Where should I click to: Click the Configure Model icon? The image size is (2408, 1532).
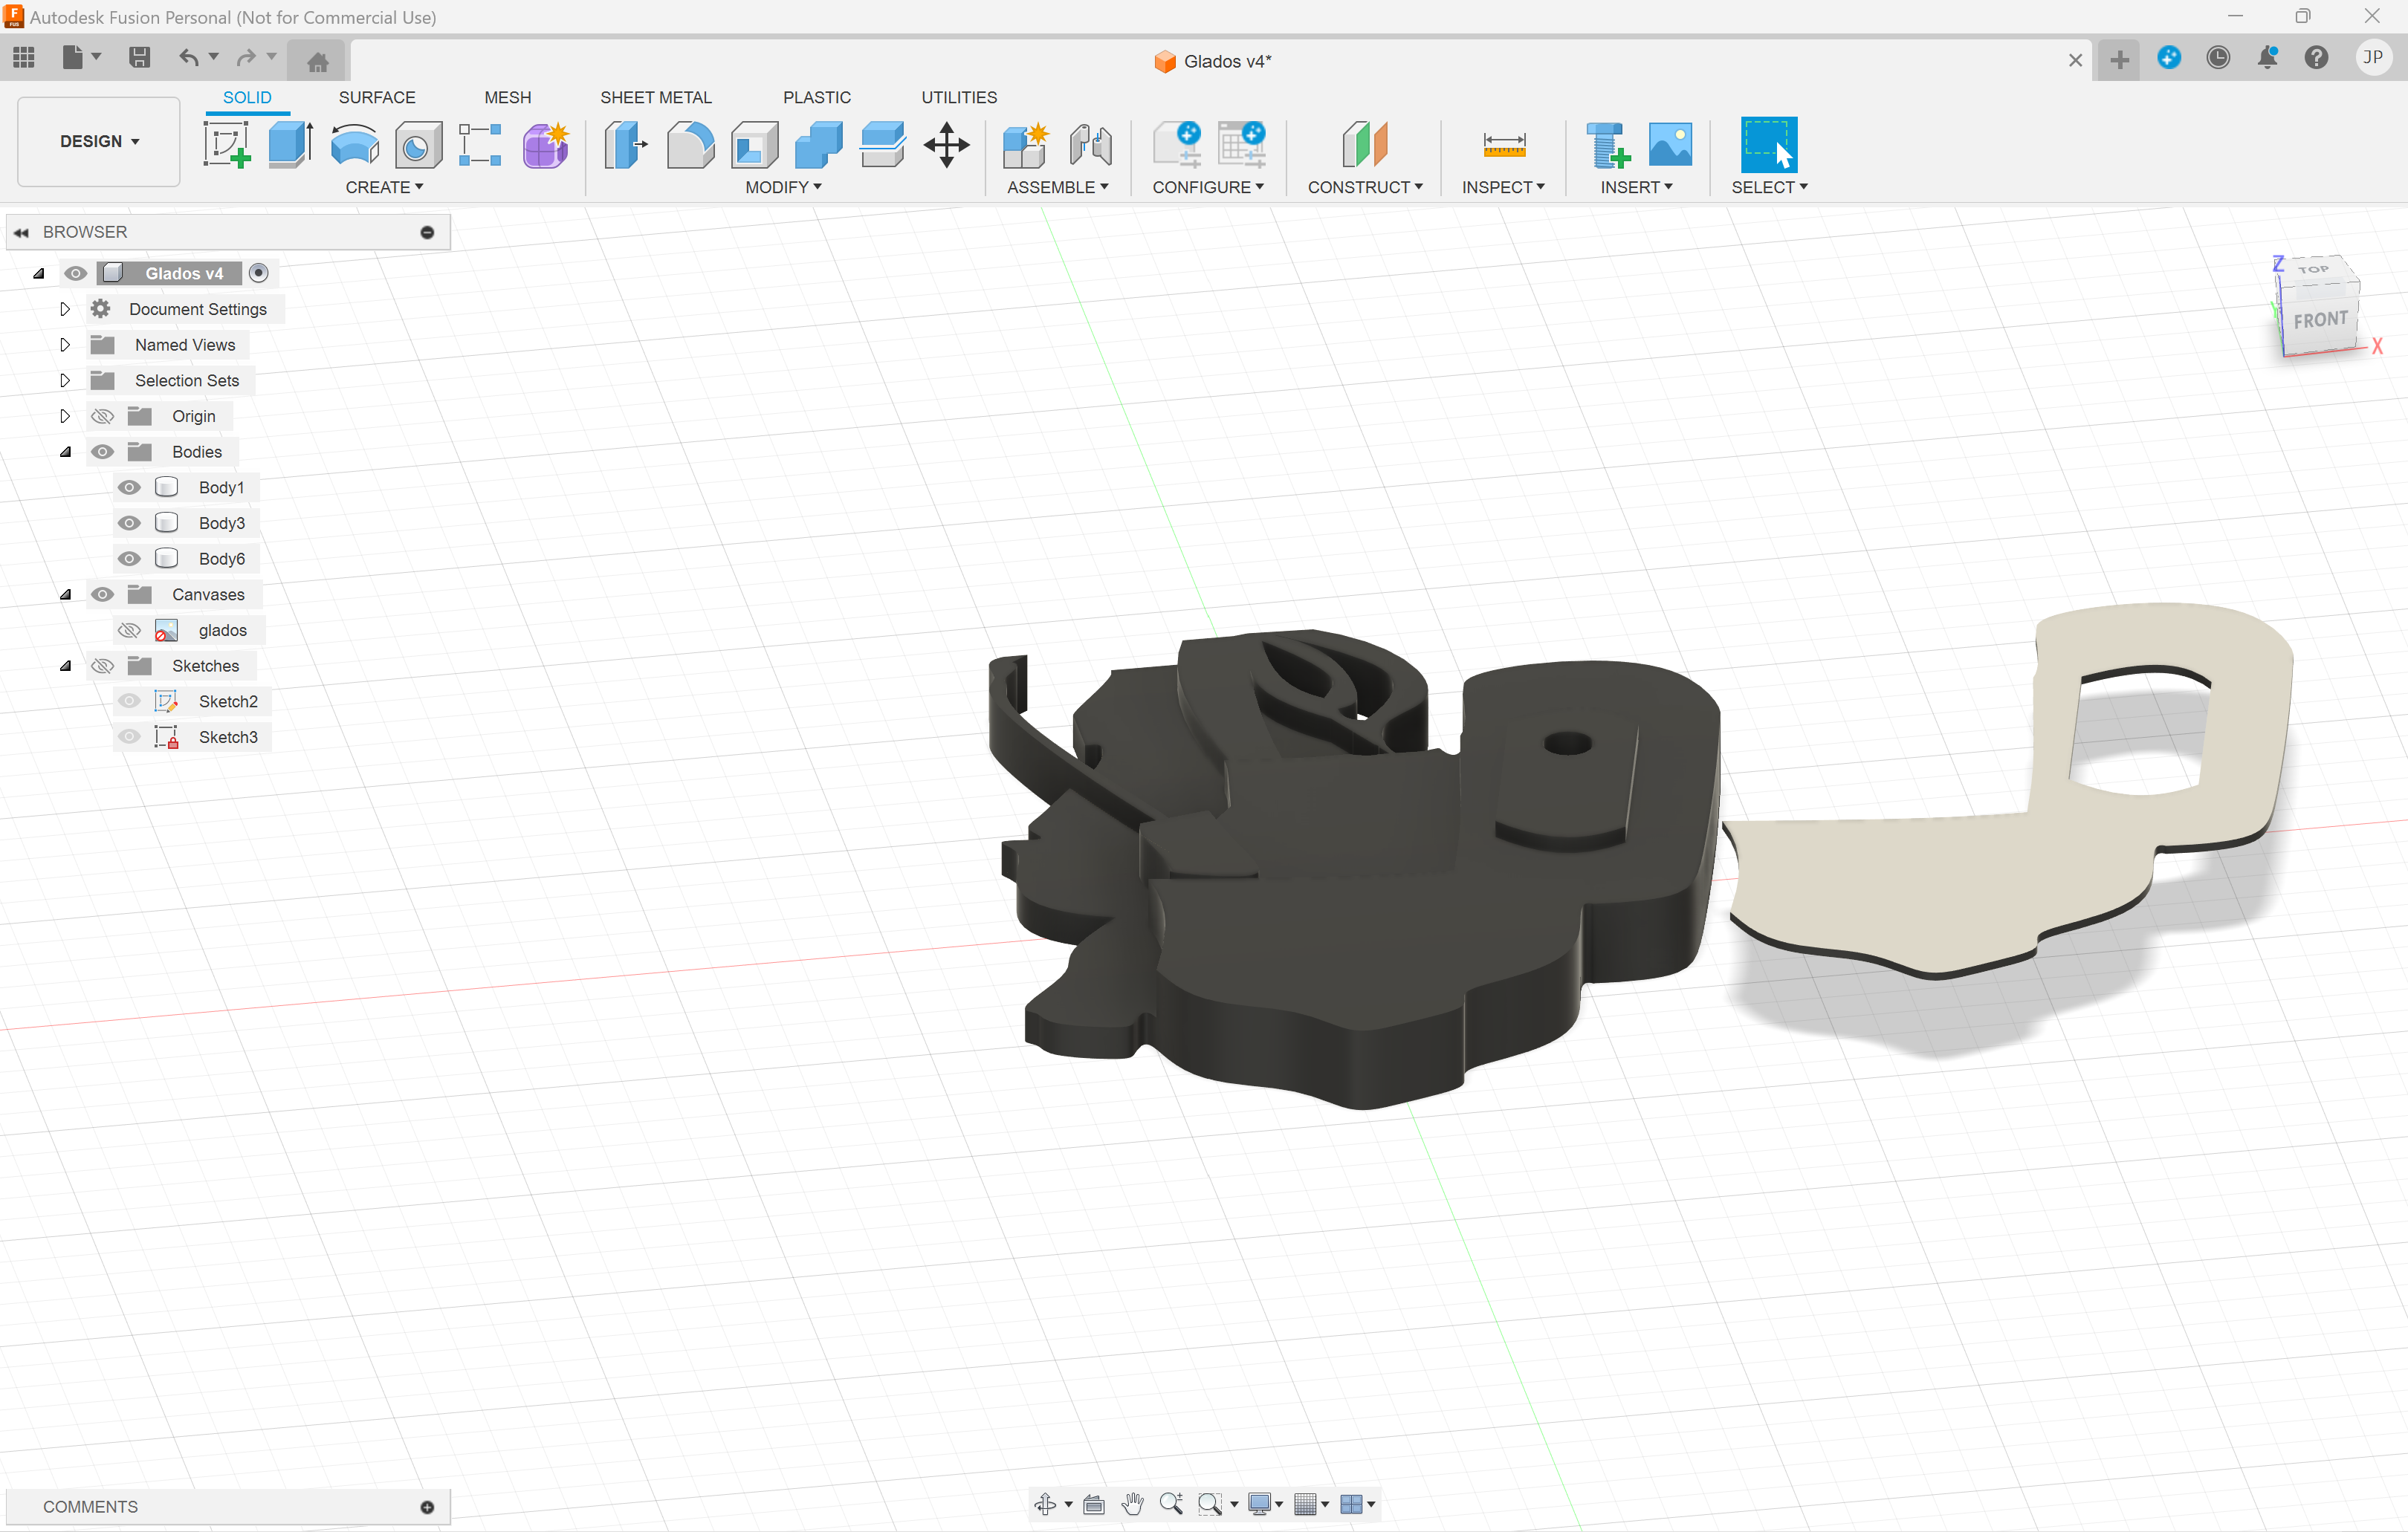[1177, 145]
